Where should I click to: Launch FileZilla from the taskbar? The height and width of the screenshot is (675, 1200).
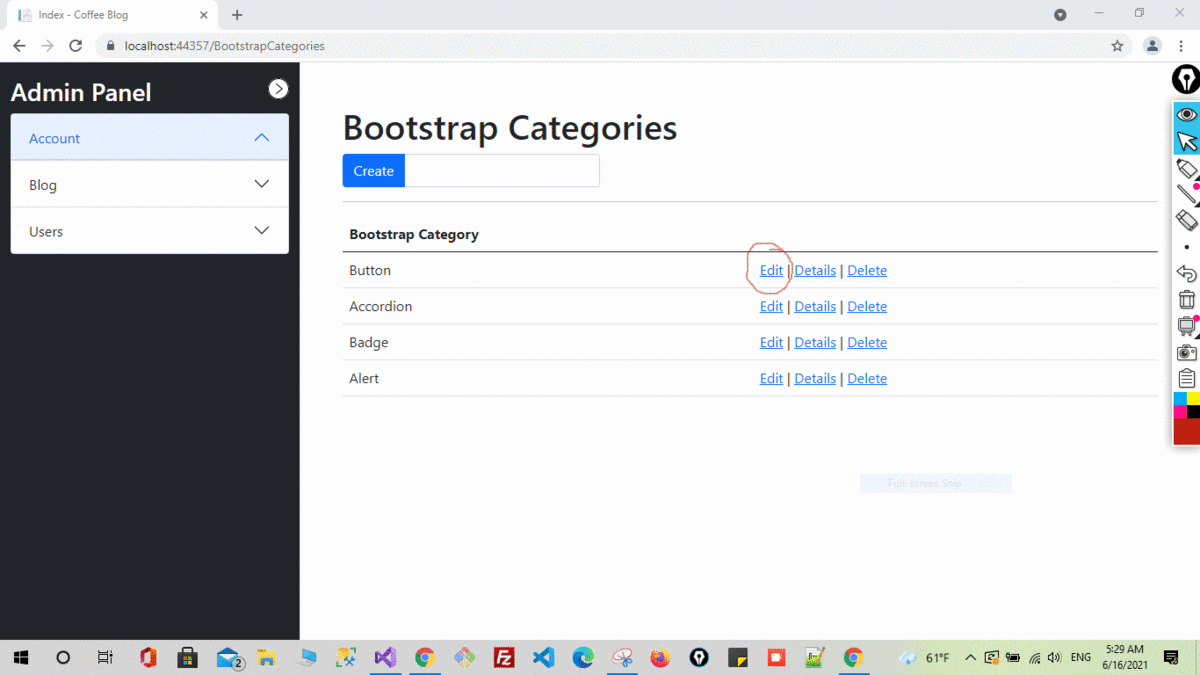(x=504, y=657)
